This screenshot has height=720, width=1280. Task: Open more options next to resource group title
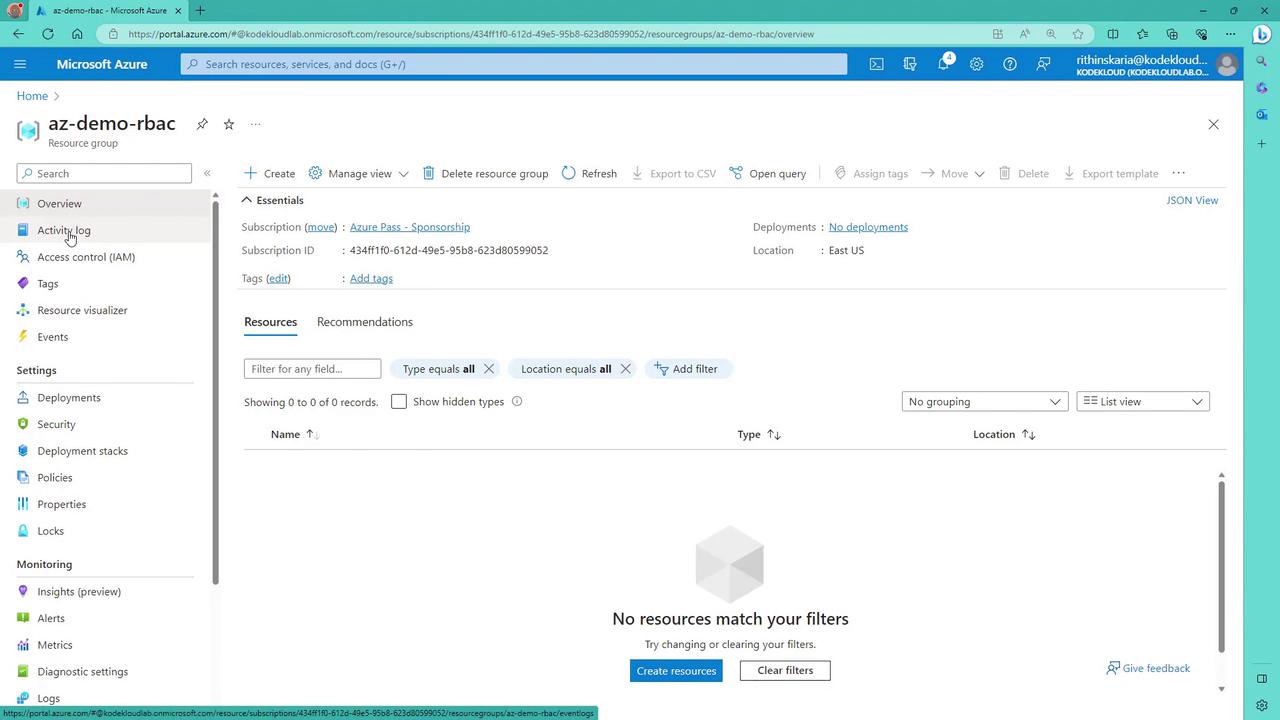[x=256, y=124]
